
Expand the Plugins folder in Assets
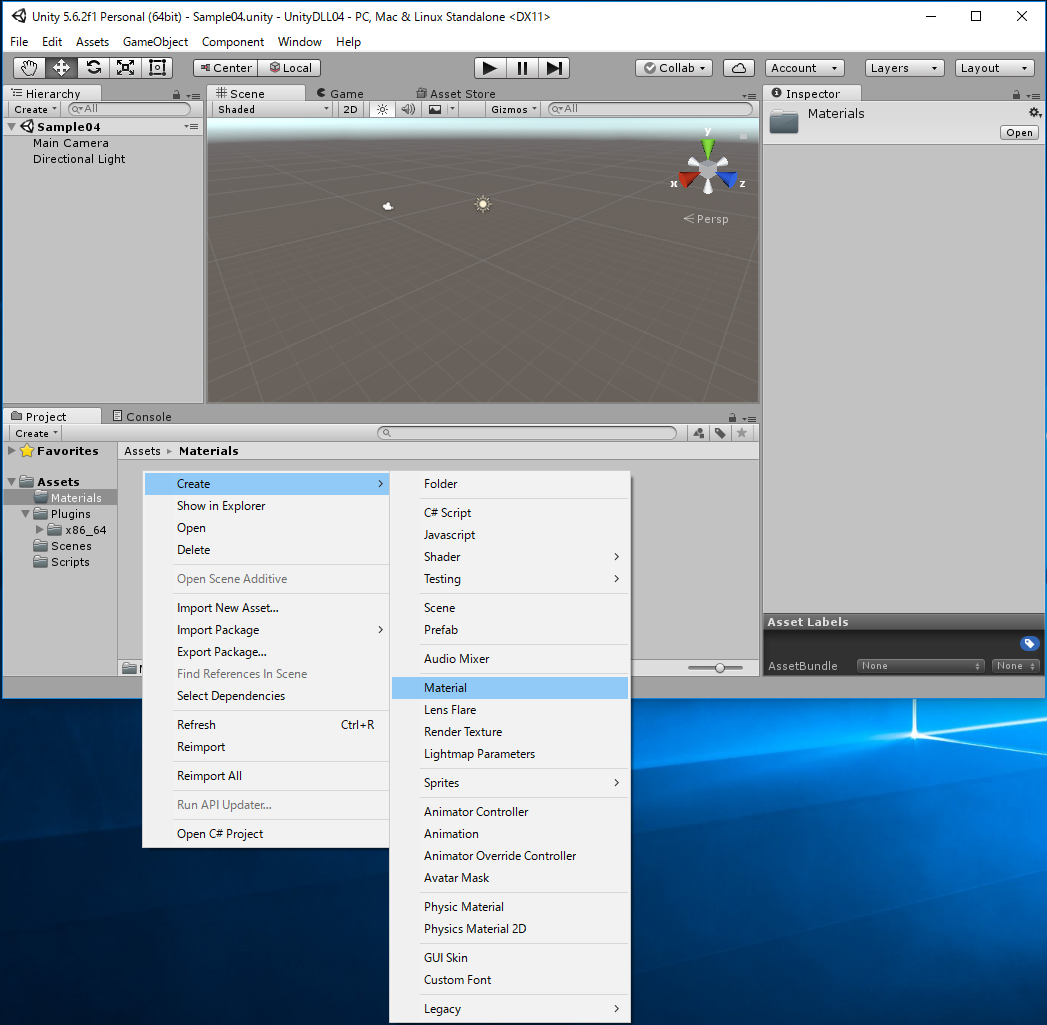(x=27, y=514)
